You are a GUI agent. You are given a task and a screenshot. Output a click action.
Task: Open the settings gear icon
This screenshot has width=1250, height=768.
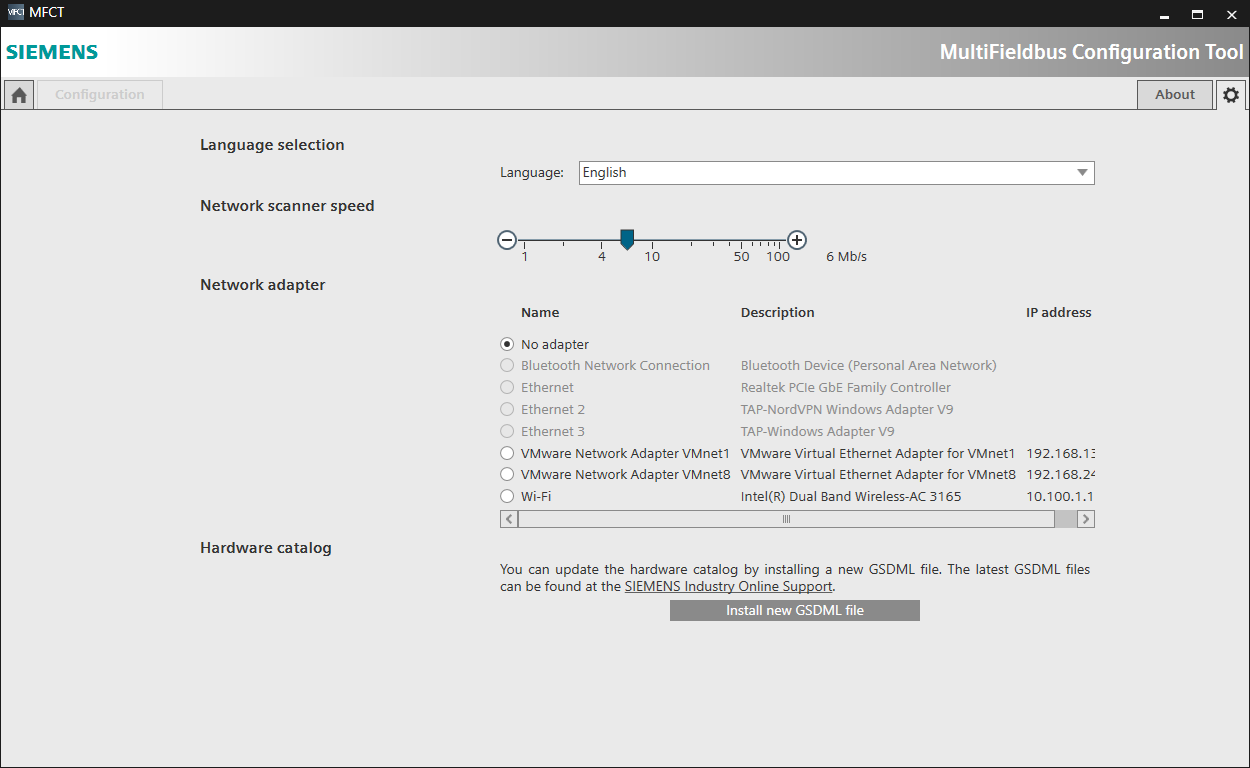pos(1231,95)
